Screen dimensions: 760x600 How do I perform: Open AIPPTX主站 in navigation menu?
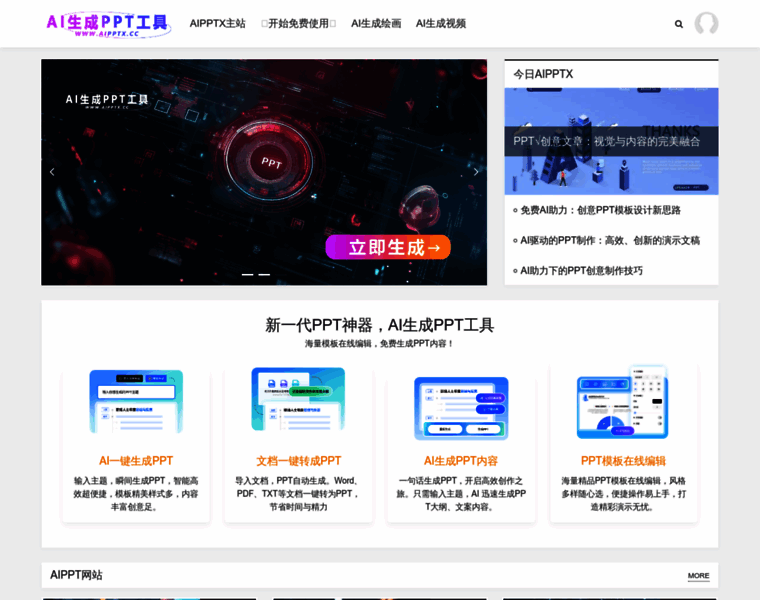point(217,24)
